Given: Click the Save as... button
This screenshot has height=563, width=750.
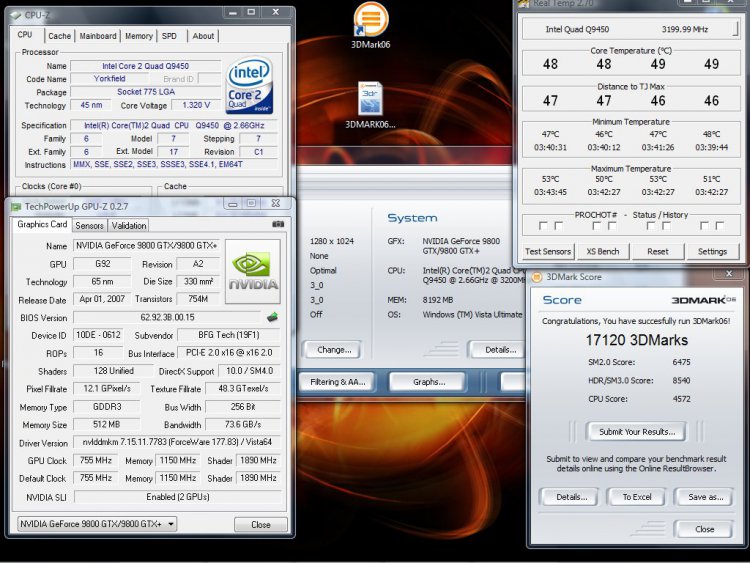Looking at the screenshot, I should coord(705,497).
